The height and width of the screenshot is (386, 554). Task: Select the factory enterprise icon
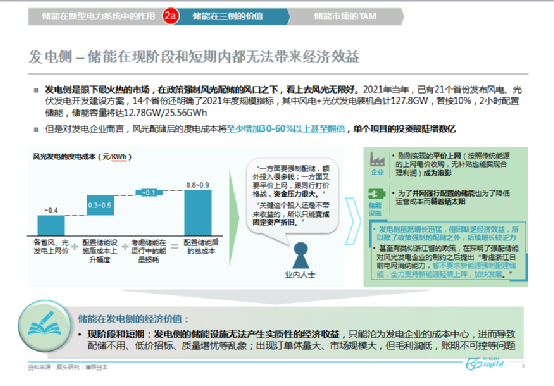click(x=377, y=160)
